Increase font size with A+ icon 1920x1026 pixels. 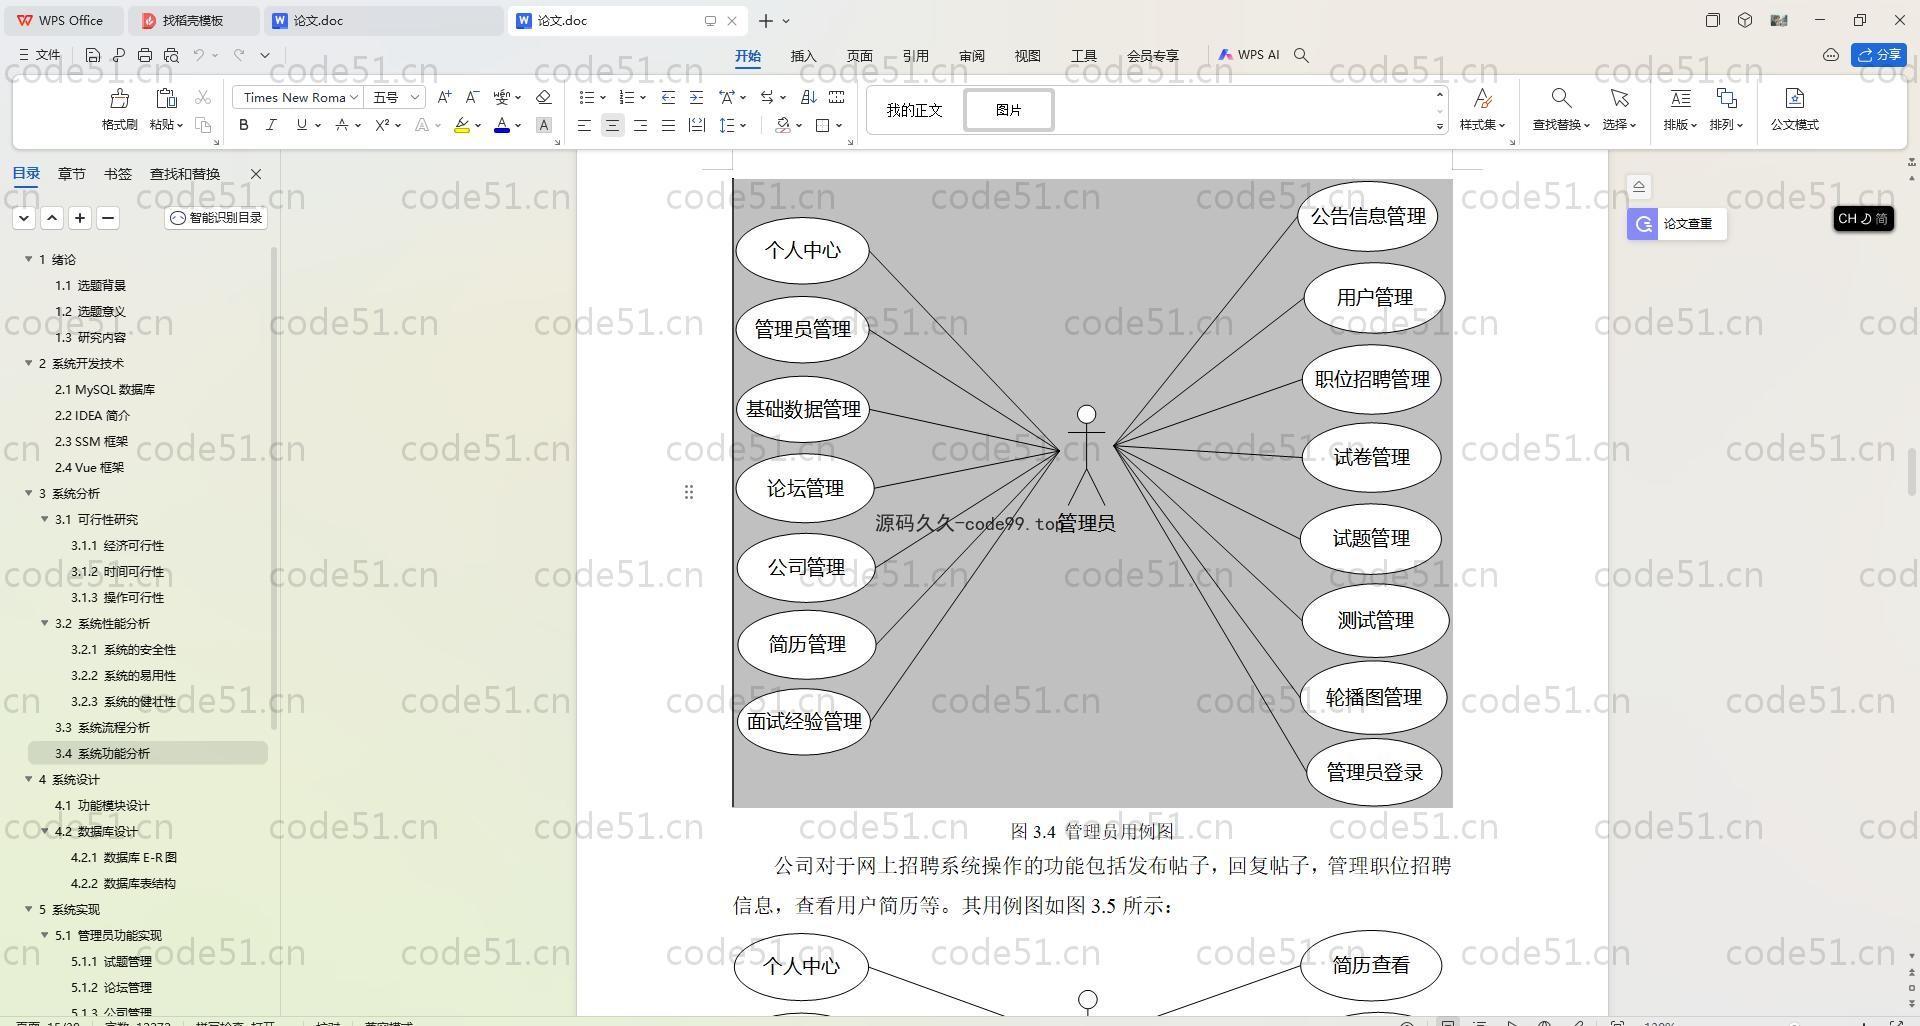445,97
